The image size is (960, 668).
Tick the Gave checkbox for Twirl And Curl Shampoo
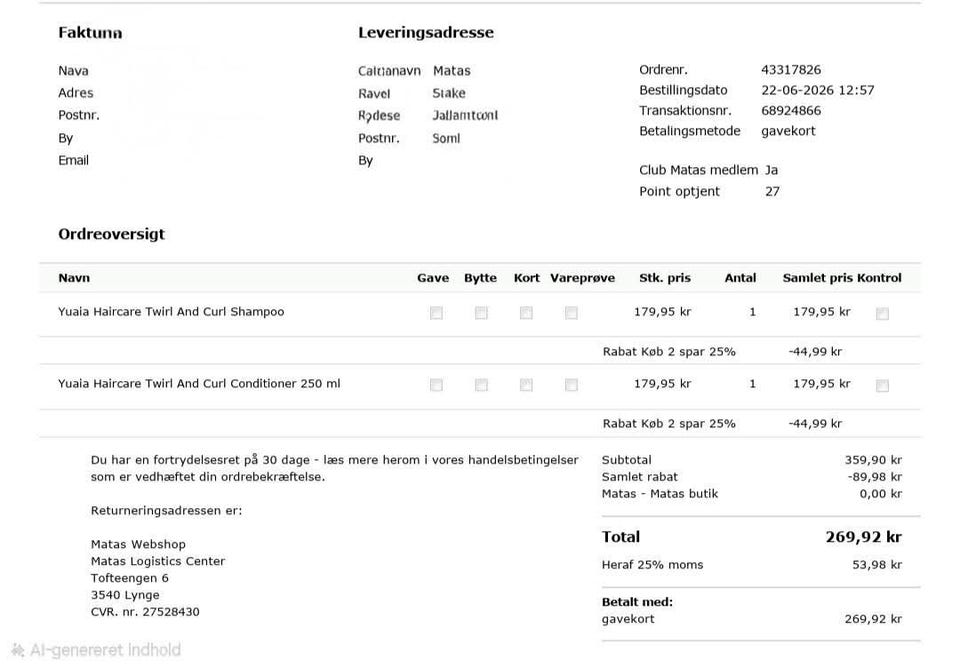pos(436,313)
